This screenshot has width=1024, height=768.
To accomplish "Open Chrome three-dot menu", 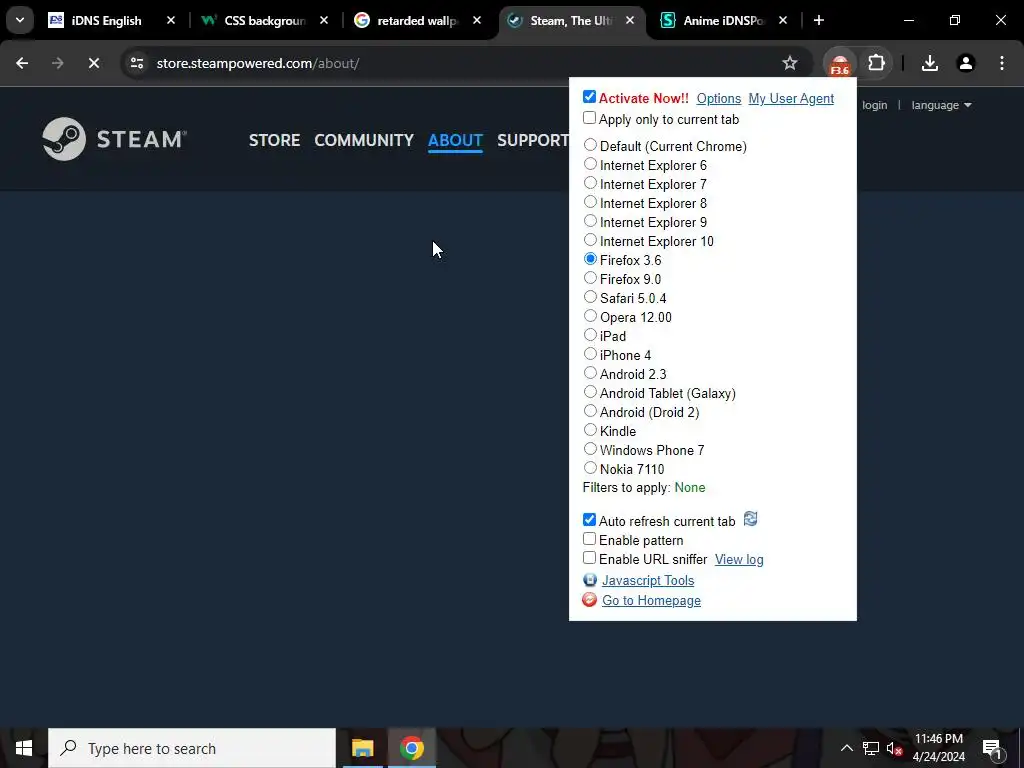I will tap(1002, 63).
